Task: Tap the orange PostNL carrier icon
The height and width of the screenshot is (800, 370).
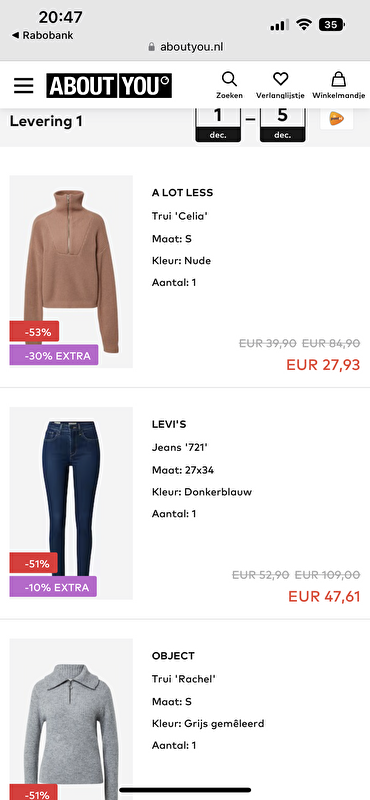Action: (x=336, y=119)
